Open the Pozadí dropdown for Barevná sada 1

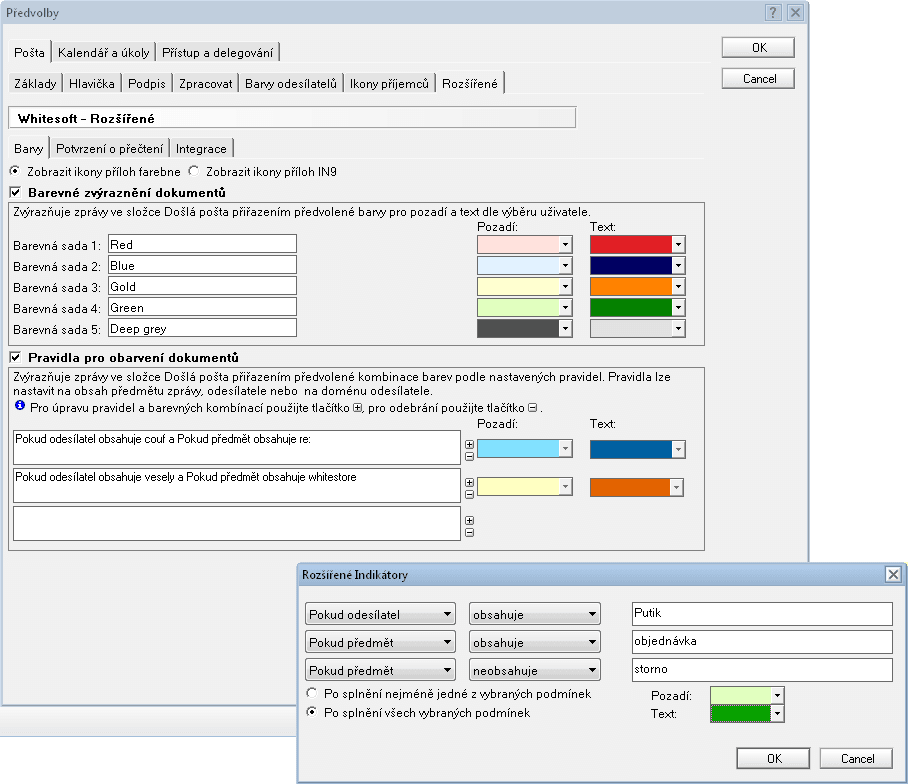tap(565, 244)
